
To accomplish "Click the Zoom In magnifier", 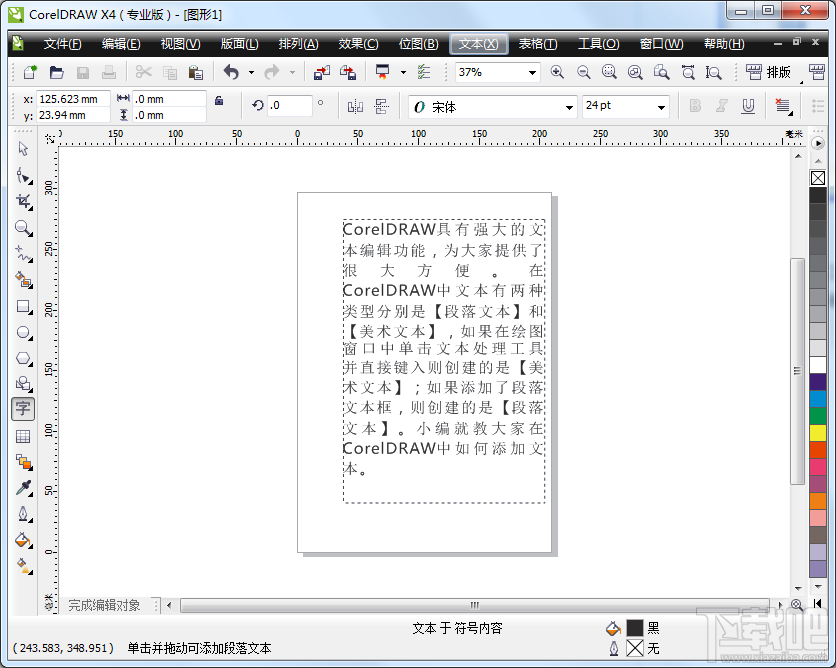I will point(557,72).
